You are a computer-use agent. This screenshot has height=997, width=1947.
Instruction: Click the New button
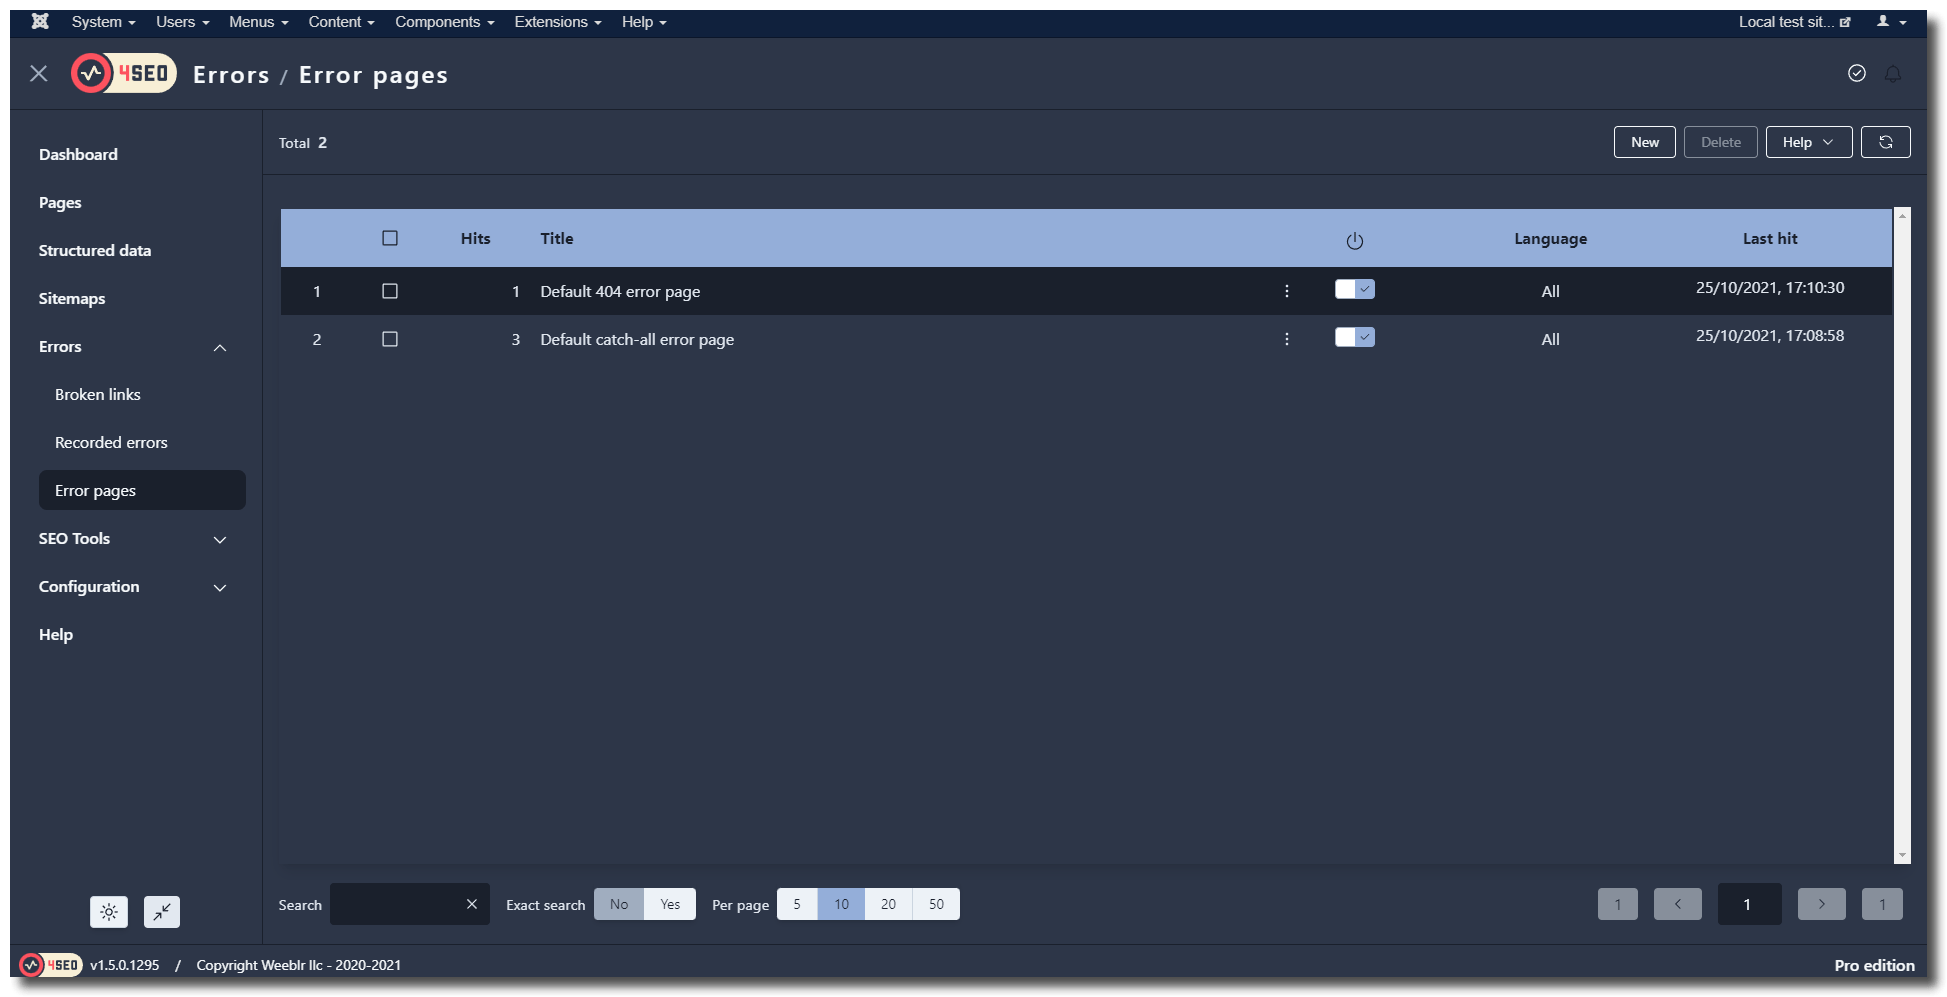pyautogui.click(x=1645, y=142)
